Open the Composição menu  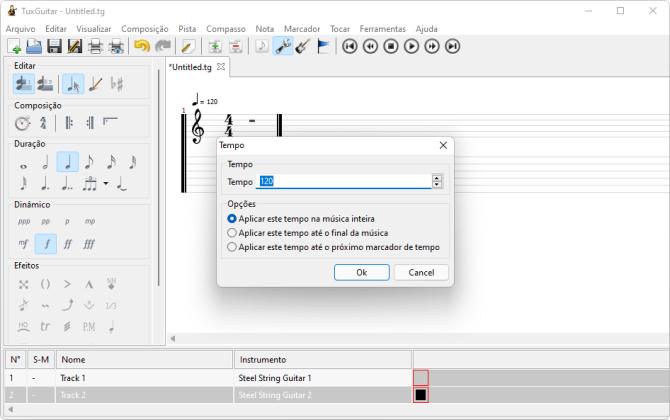tap(144, 29)
